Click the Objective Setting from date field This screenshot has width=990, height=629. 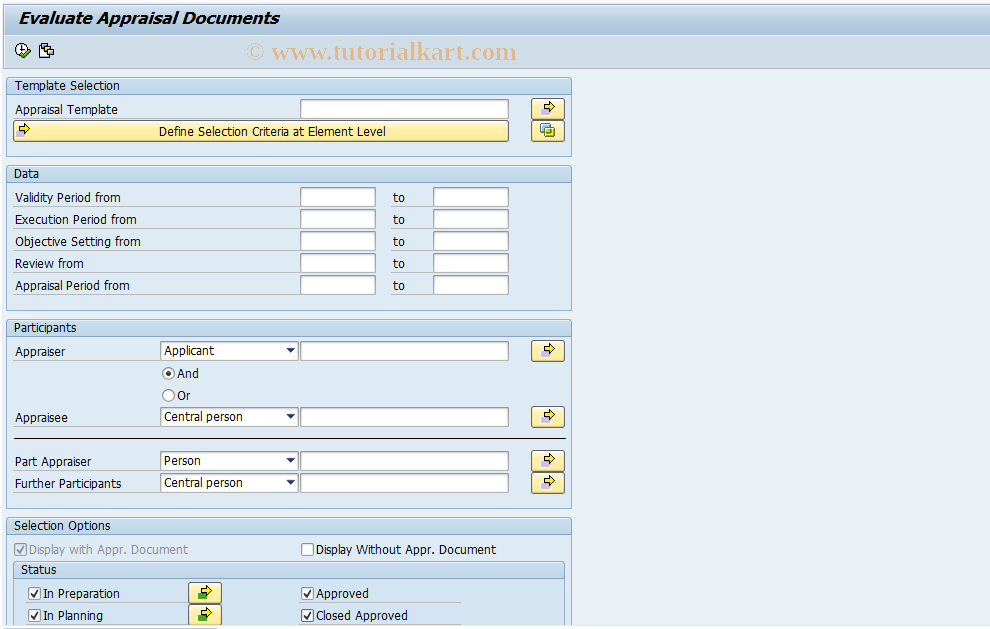click(x=338, y=241)
